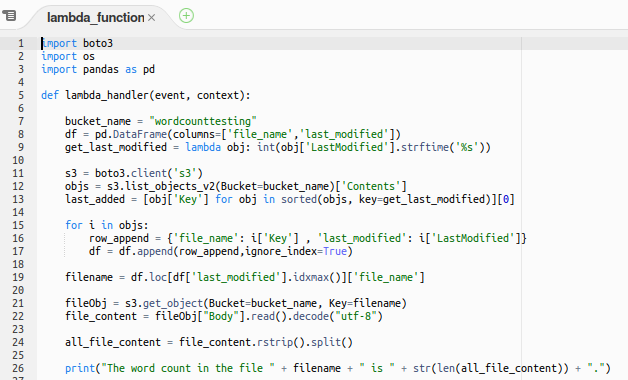This screenshot has width=628, height=380.
Task: Open the tab list menu icon
Action: [x=9, y=16]
